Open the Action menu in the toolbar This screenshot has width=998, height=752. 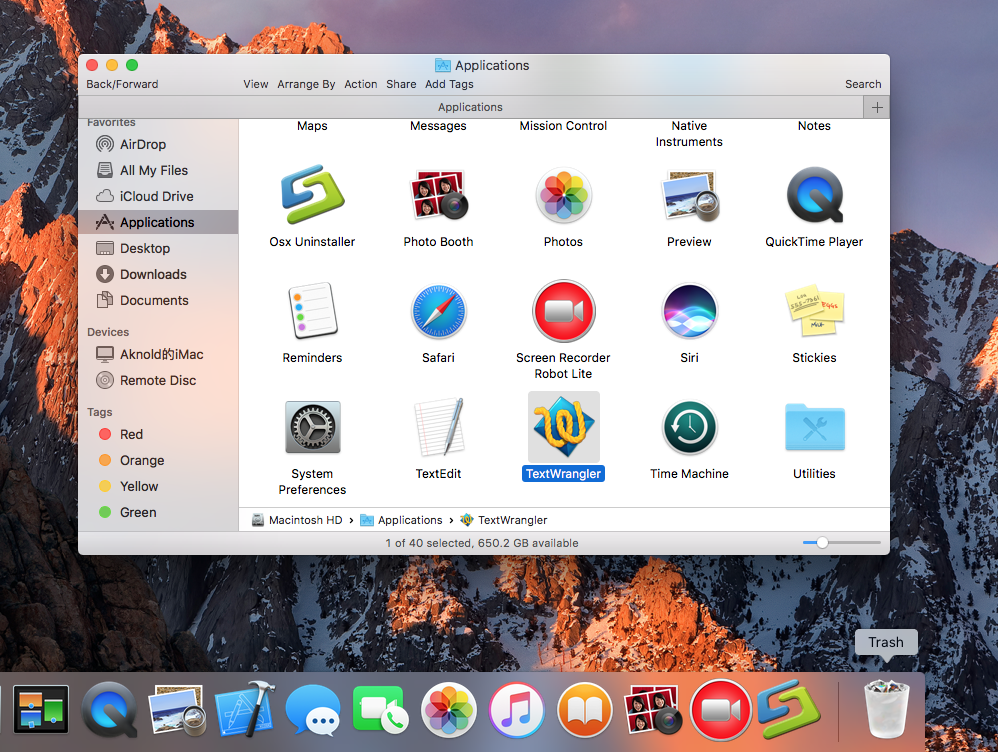pos(360,84)
